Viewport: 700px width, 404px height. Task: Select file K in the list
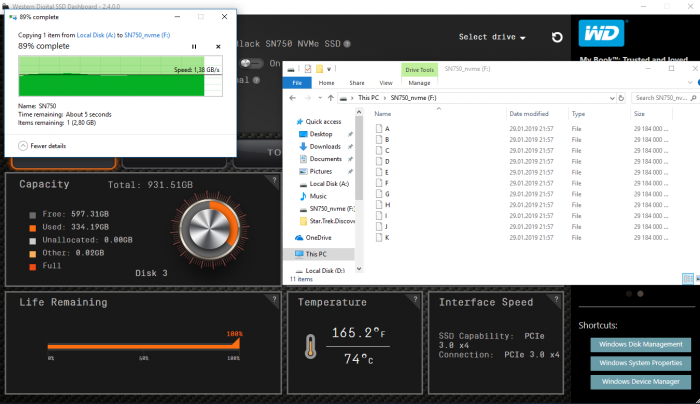click(x=387, y=238)
